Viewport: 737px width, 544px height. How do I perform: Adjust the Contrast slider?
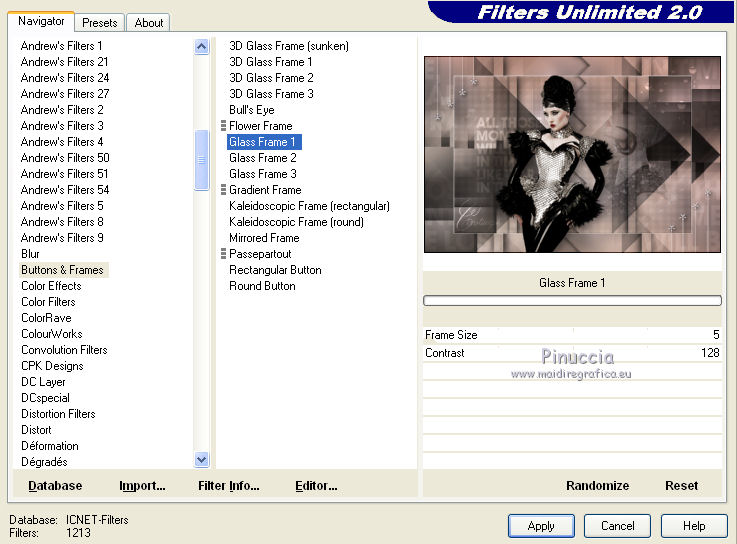[x=572, y=353]
